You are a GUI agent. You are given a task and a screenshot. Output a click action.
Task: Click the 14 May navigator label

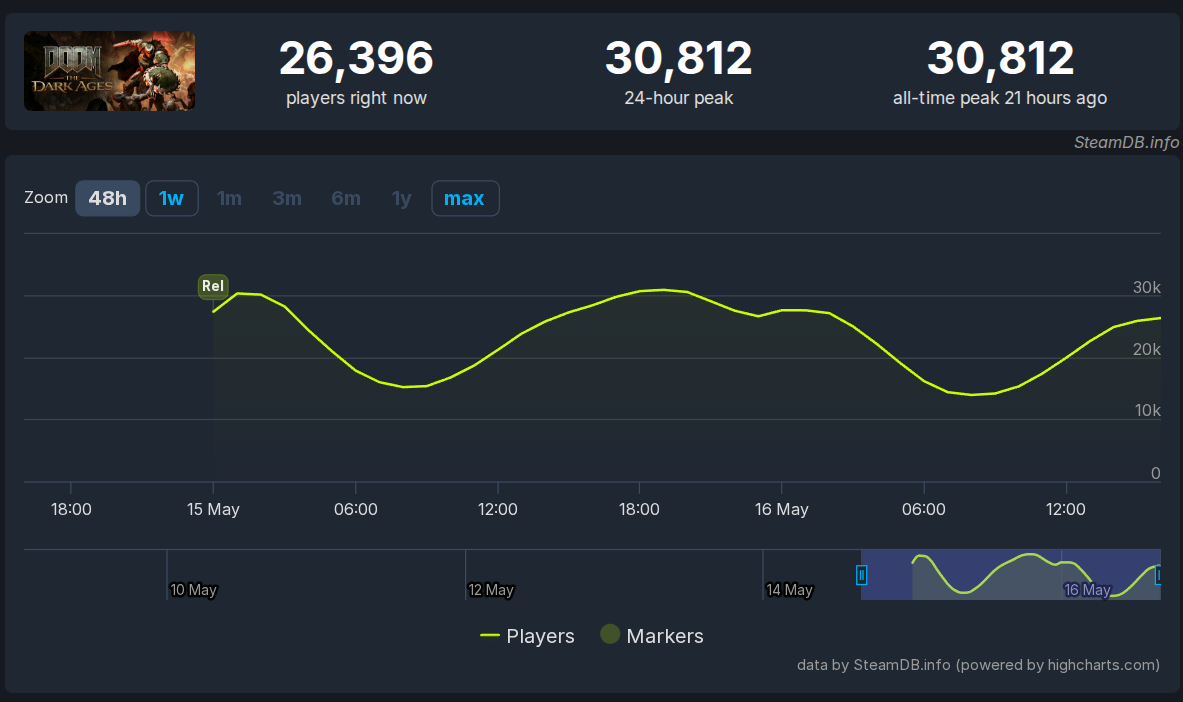click(x=789, y=590)
